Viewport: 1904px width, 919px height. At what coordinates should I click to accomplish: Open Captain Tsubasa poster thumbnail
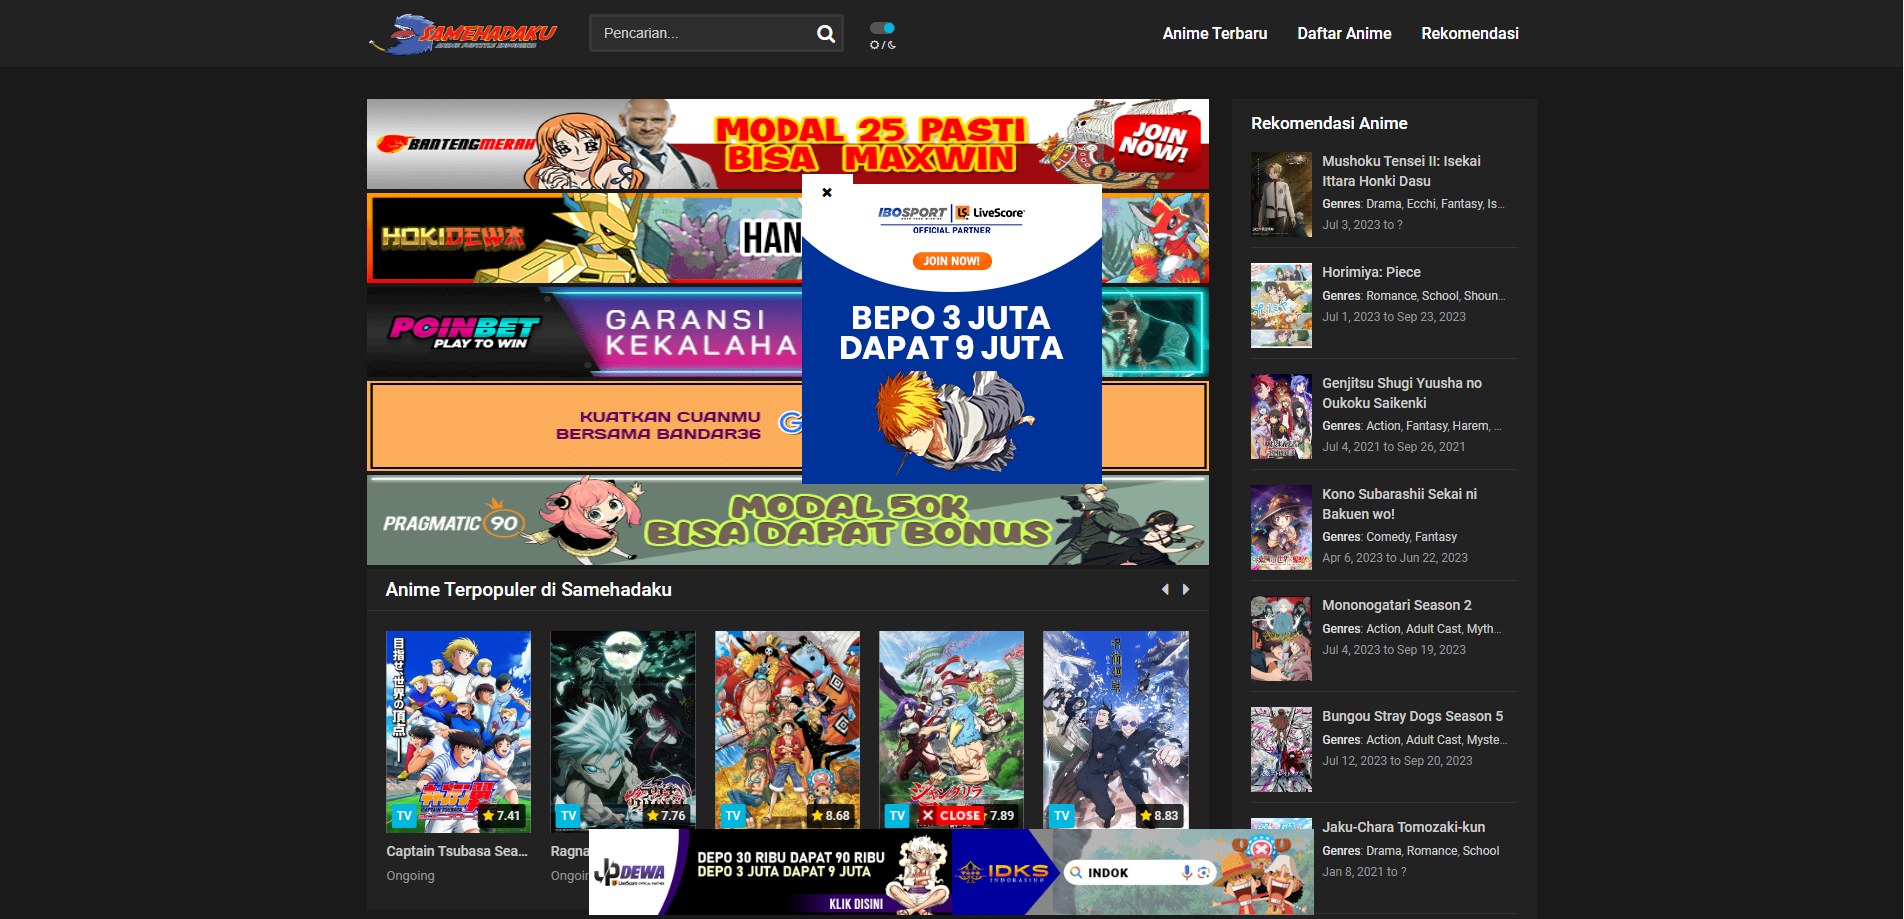click(x=458, y=731)
